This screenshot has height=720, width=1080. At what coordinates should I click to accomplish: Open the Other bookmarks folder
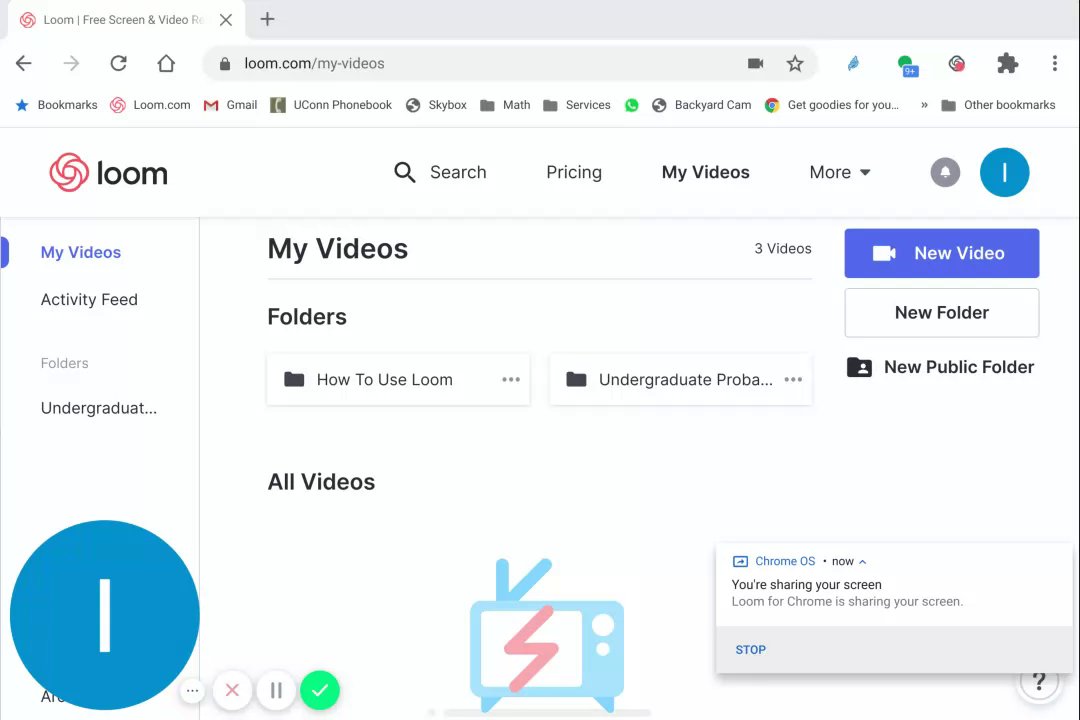[x=998, y=105]
